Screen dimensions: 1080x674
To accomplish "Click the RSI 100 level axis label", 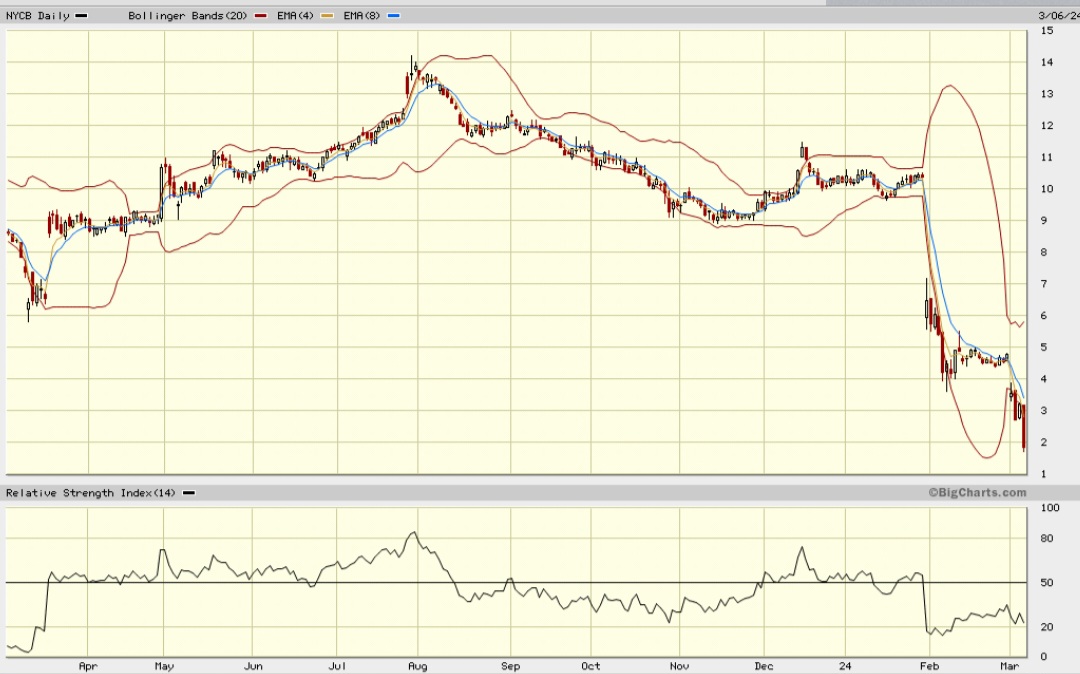I will click(1050, 507).
